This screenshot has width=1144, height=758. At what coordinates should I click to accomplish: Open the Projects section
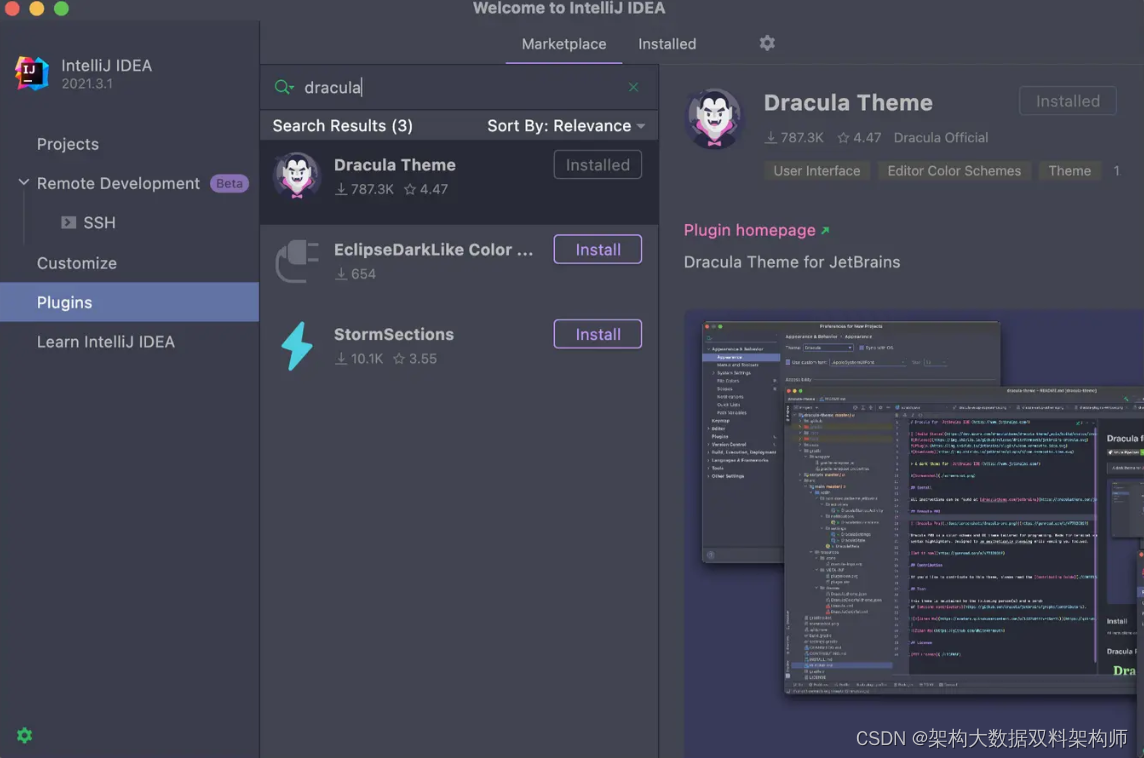pos(68,144)
